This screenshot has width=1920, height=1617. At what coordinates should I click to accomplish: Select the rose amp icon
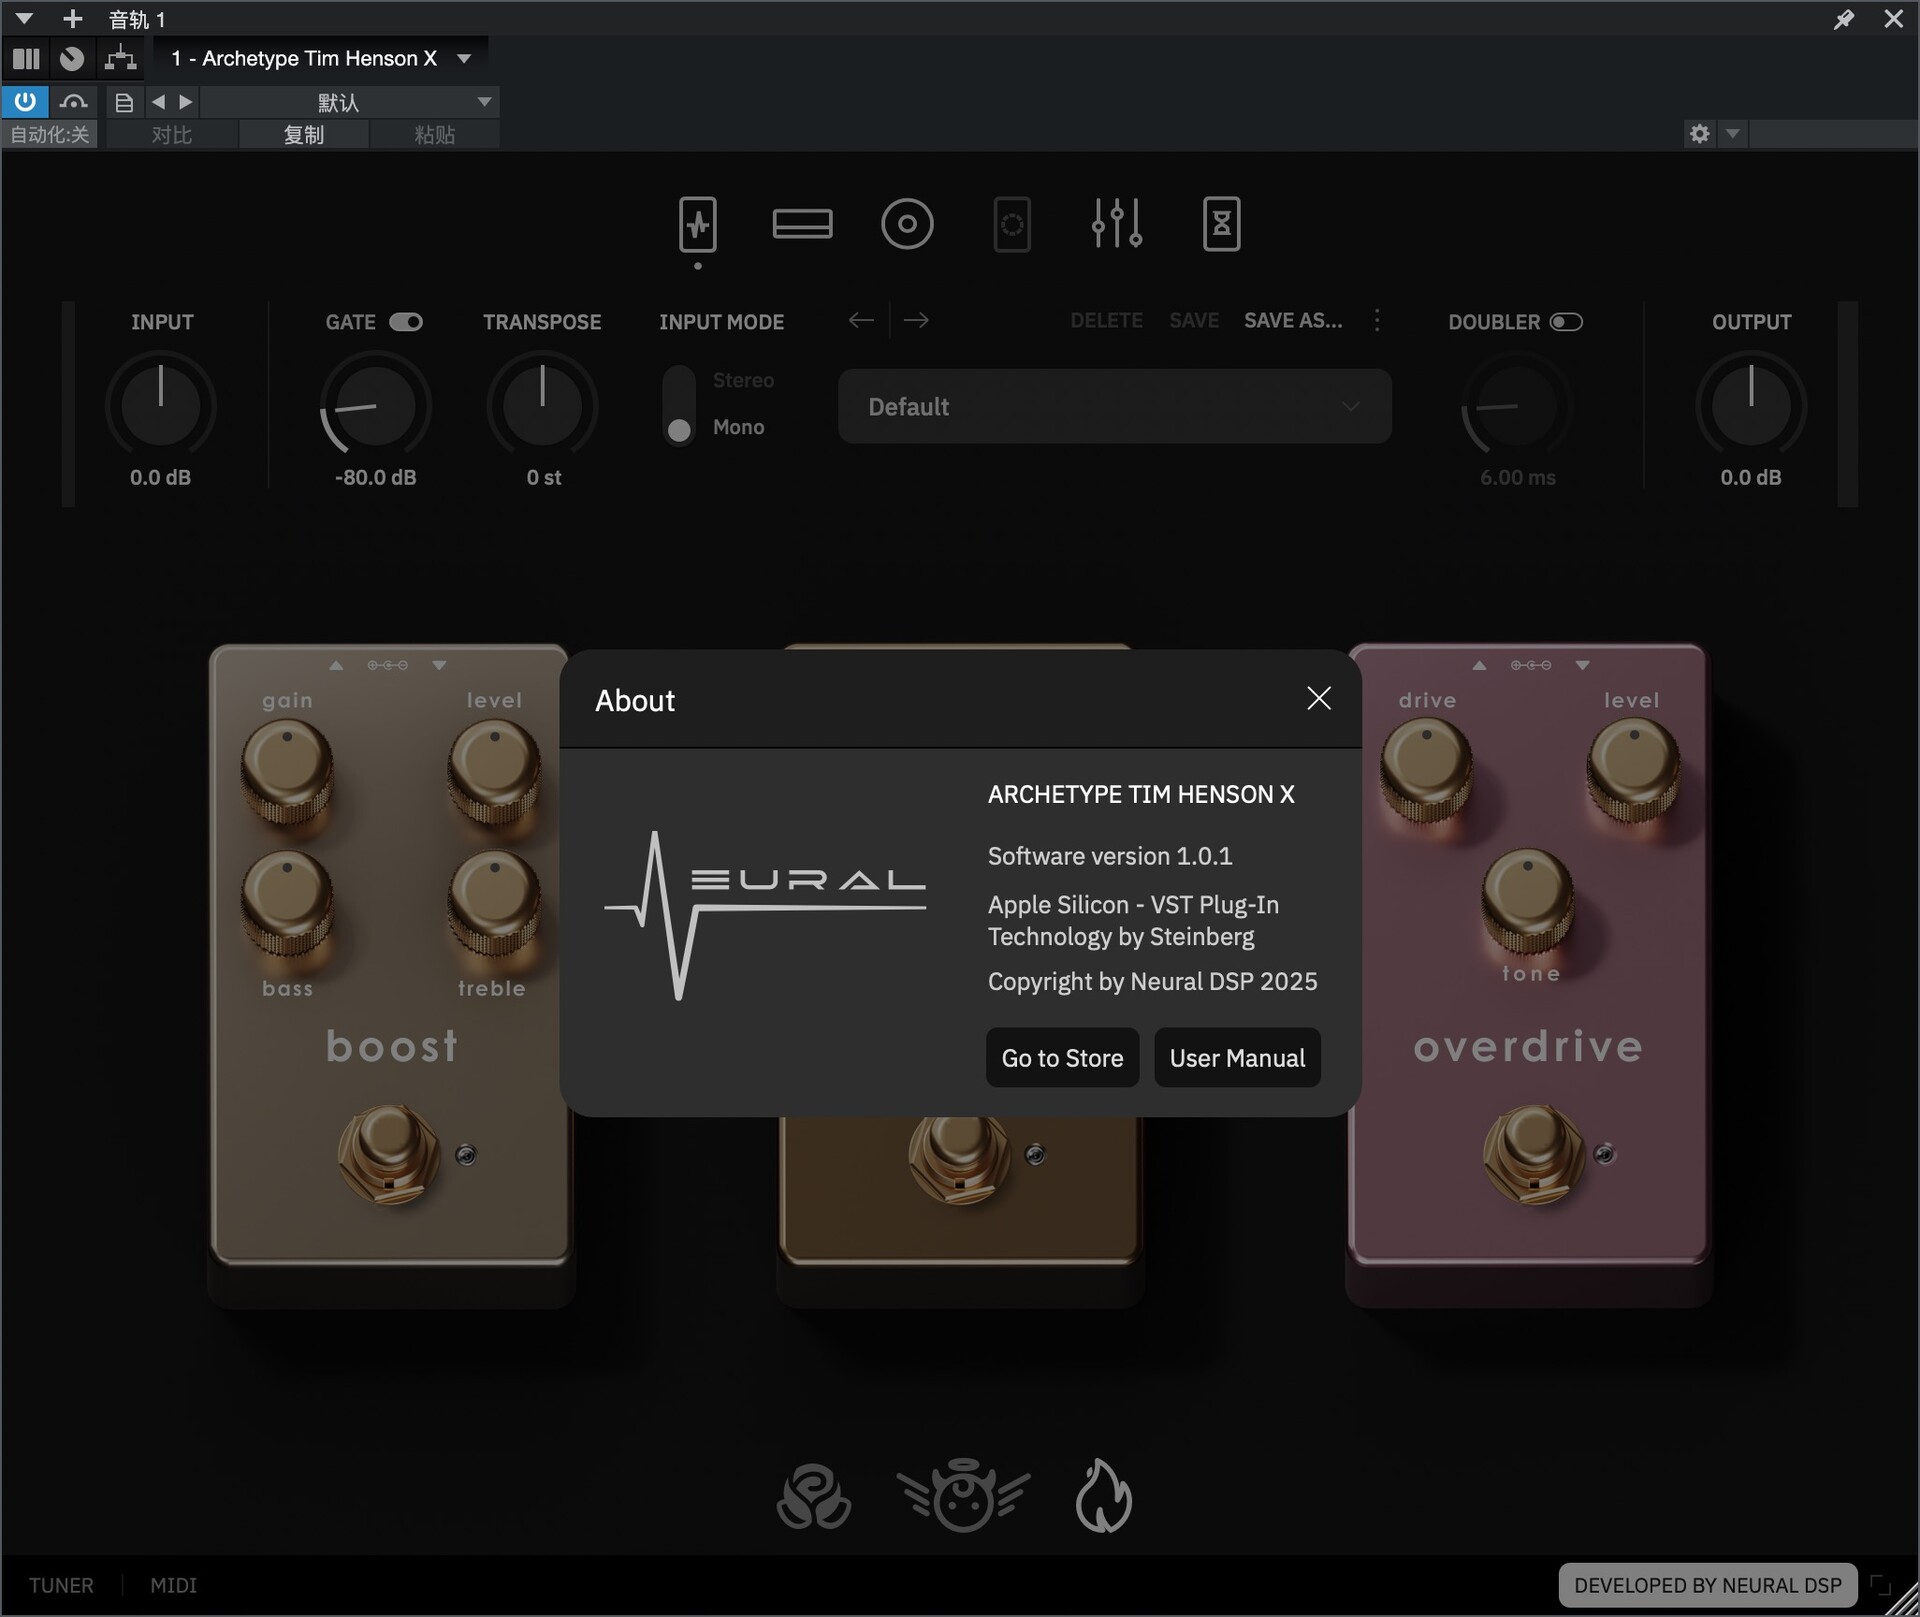814,1497
